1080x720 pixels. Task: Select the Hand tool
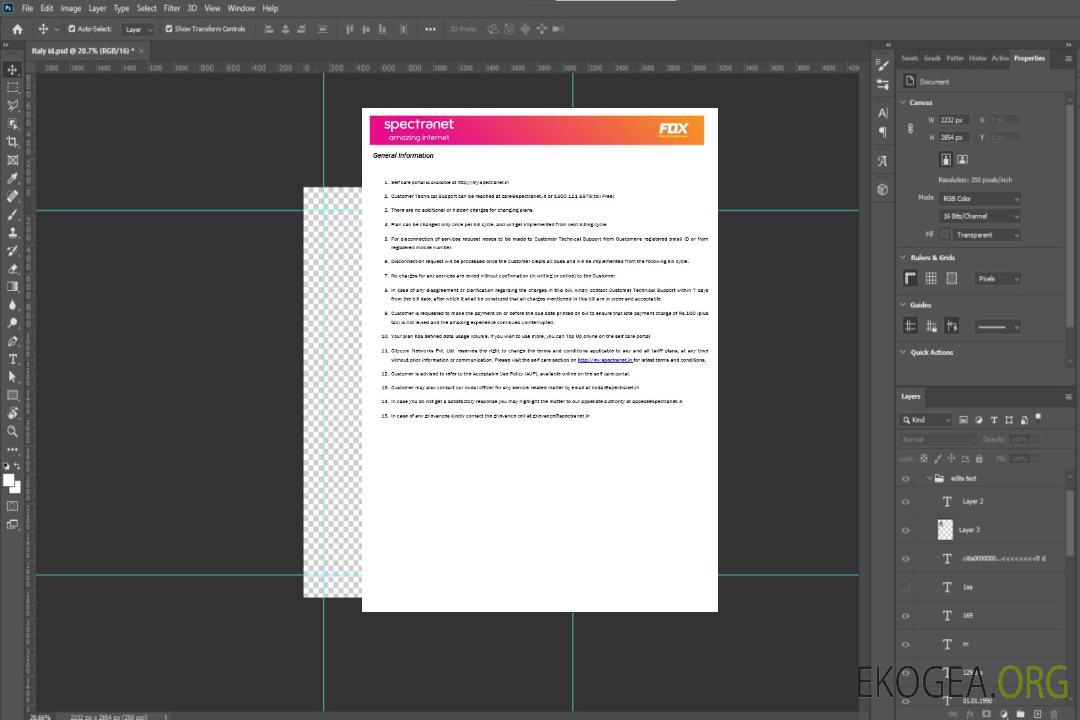pos(12,413)
